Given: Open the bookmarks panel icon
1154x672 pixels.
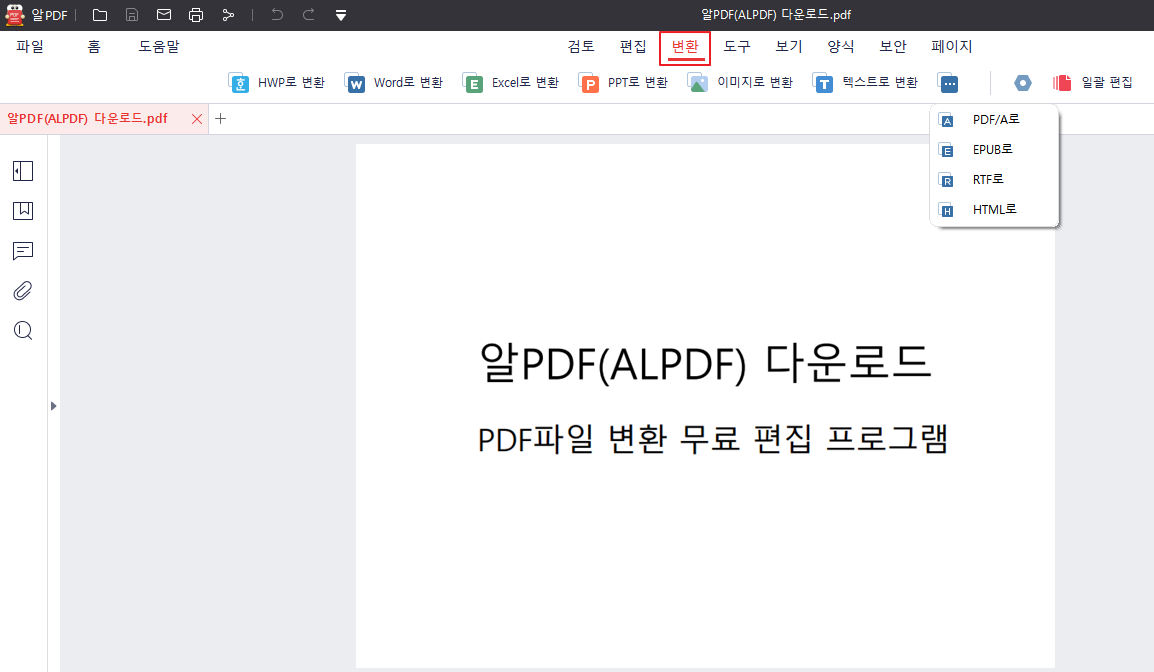Looking at the screenshot, I should pyautogui.click(x=22, y=210).
